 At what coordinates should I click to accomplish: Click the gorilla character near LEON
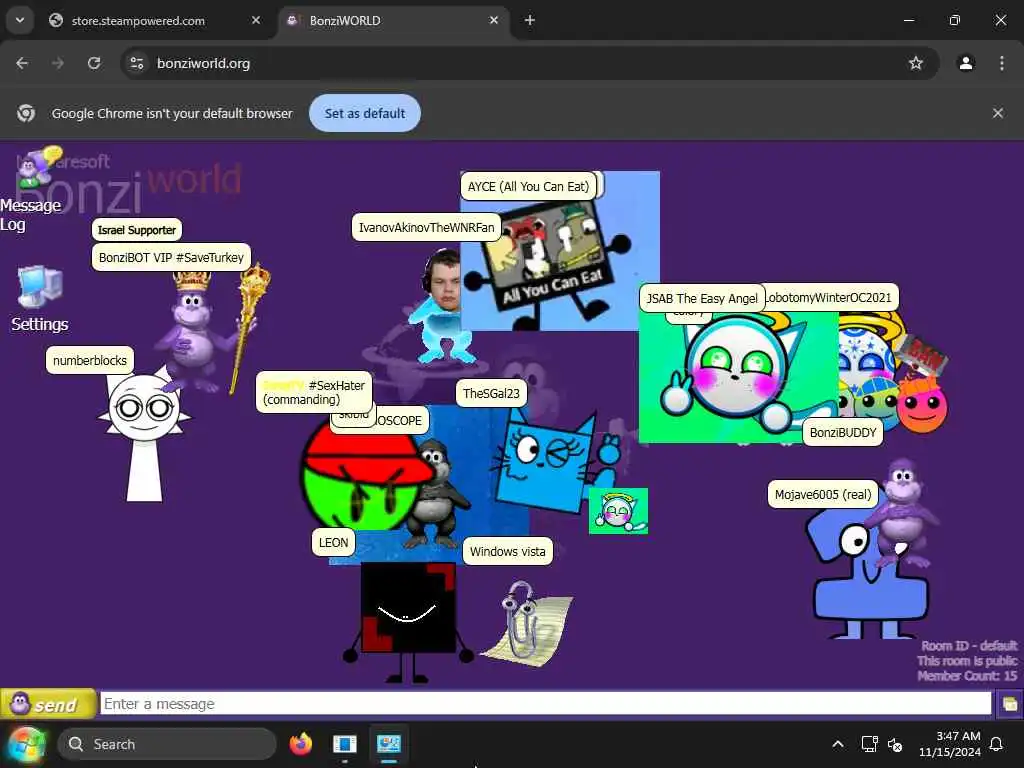tap(436, 494)
